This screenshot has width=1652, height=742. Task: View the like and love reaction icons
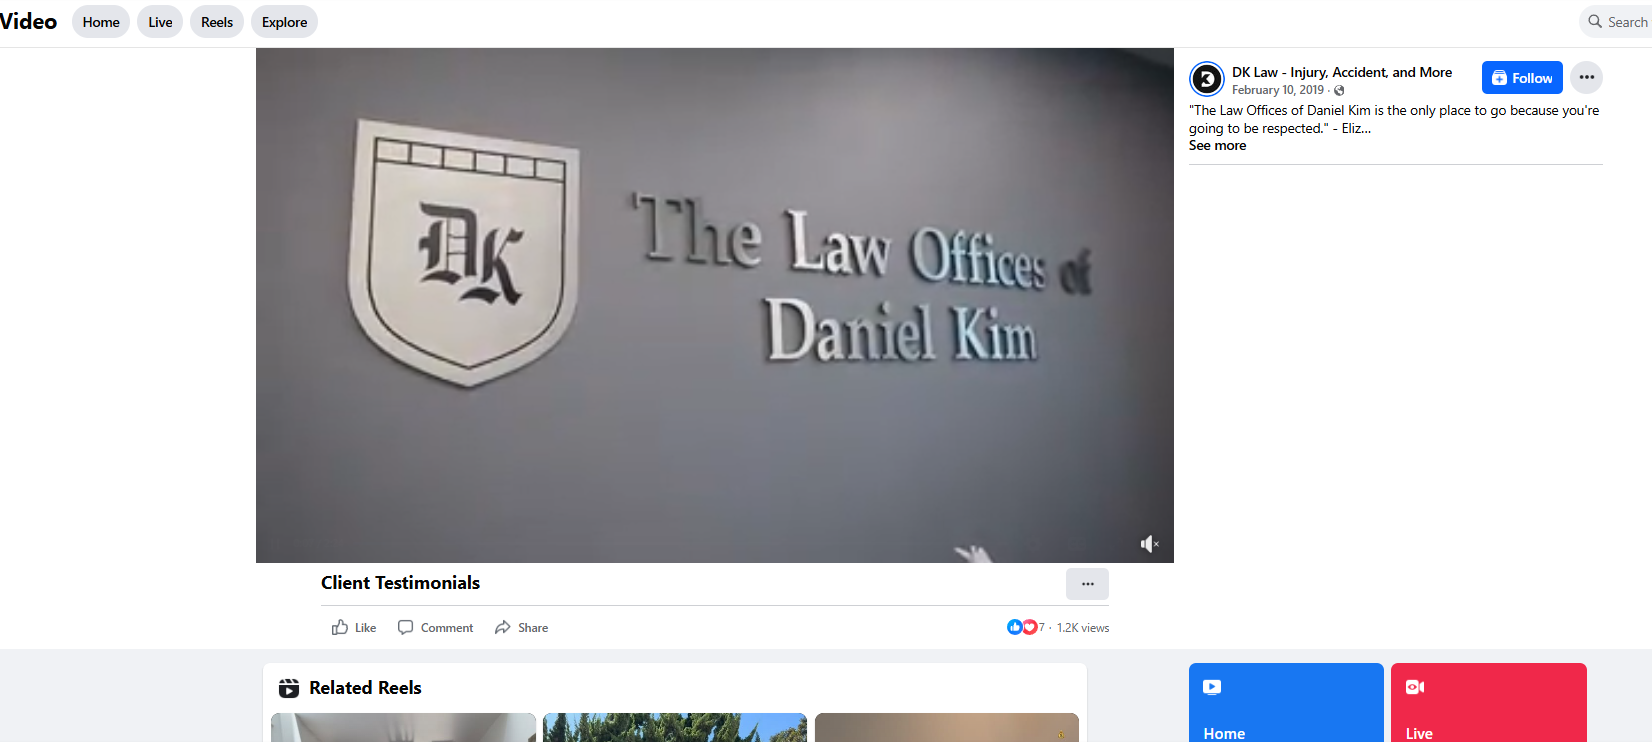(x=1022, y=627)
